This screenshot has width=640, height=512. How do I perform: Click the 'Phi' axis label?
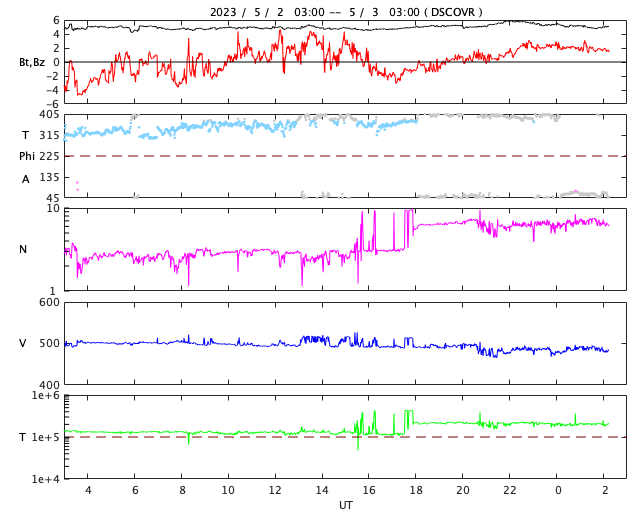[27, 156]
